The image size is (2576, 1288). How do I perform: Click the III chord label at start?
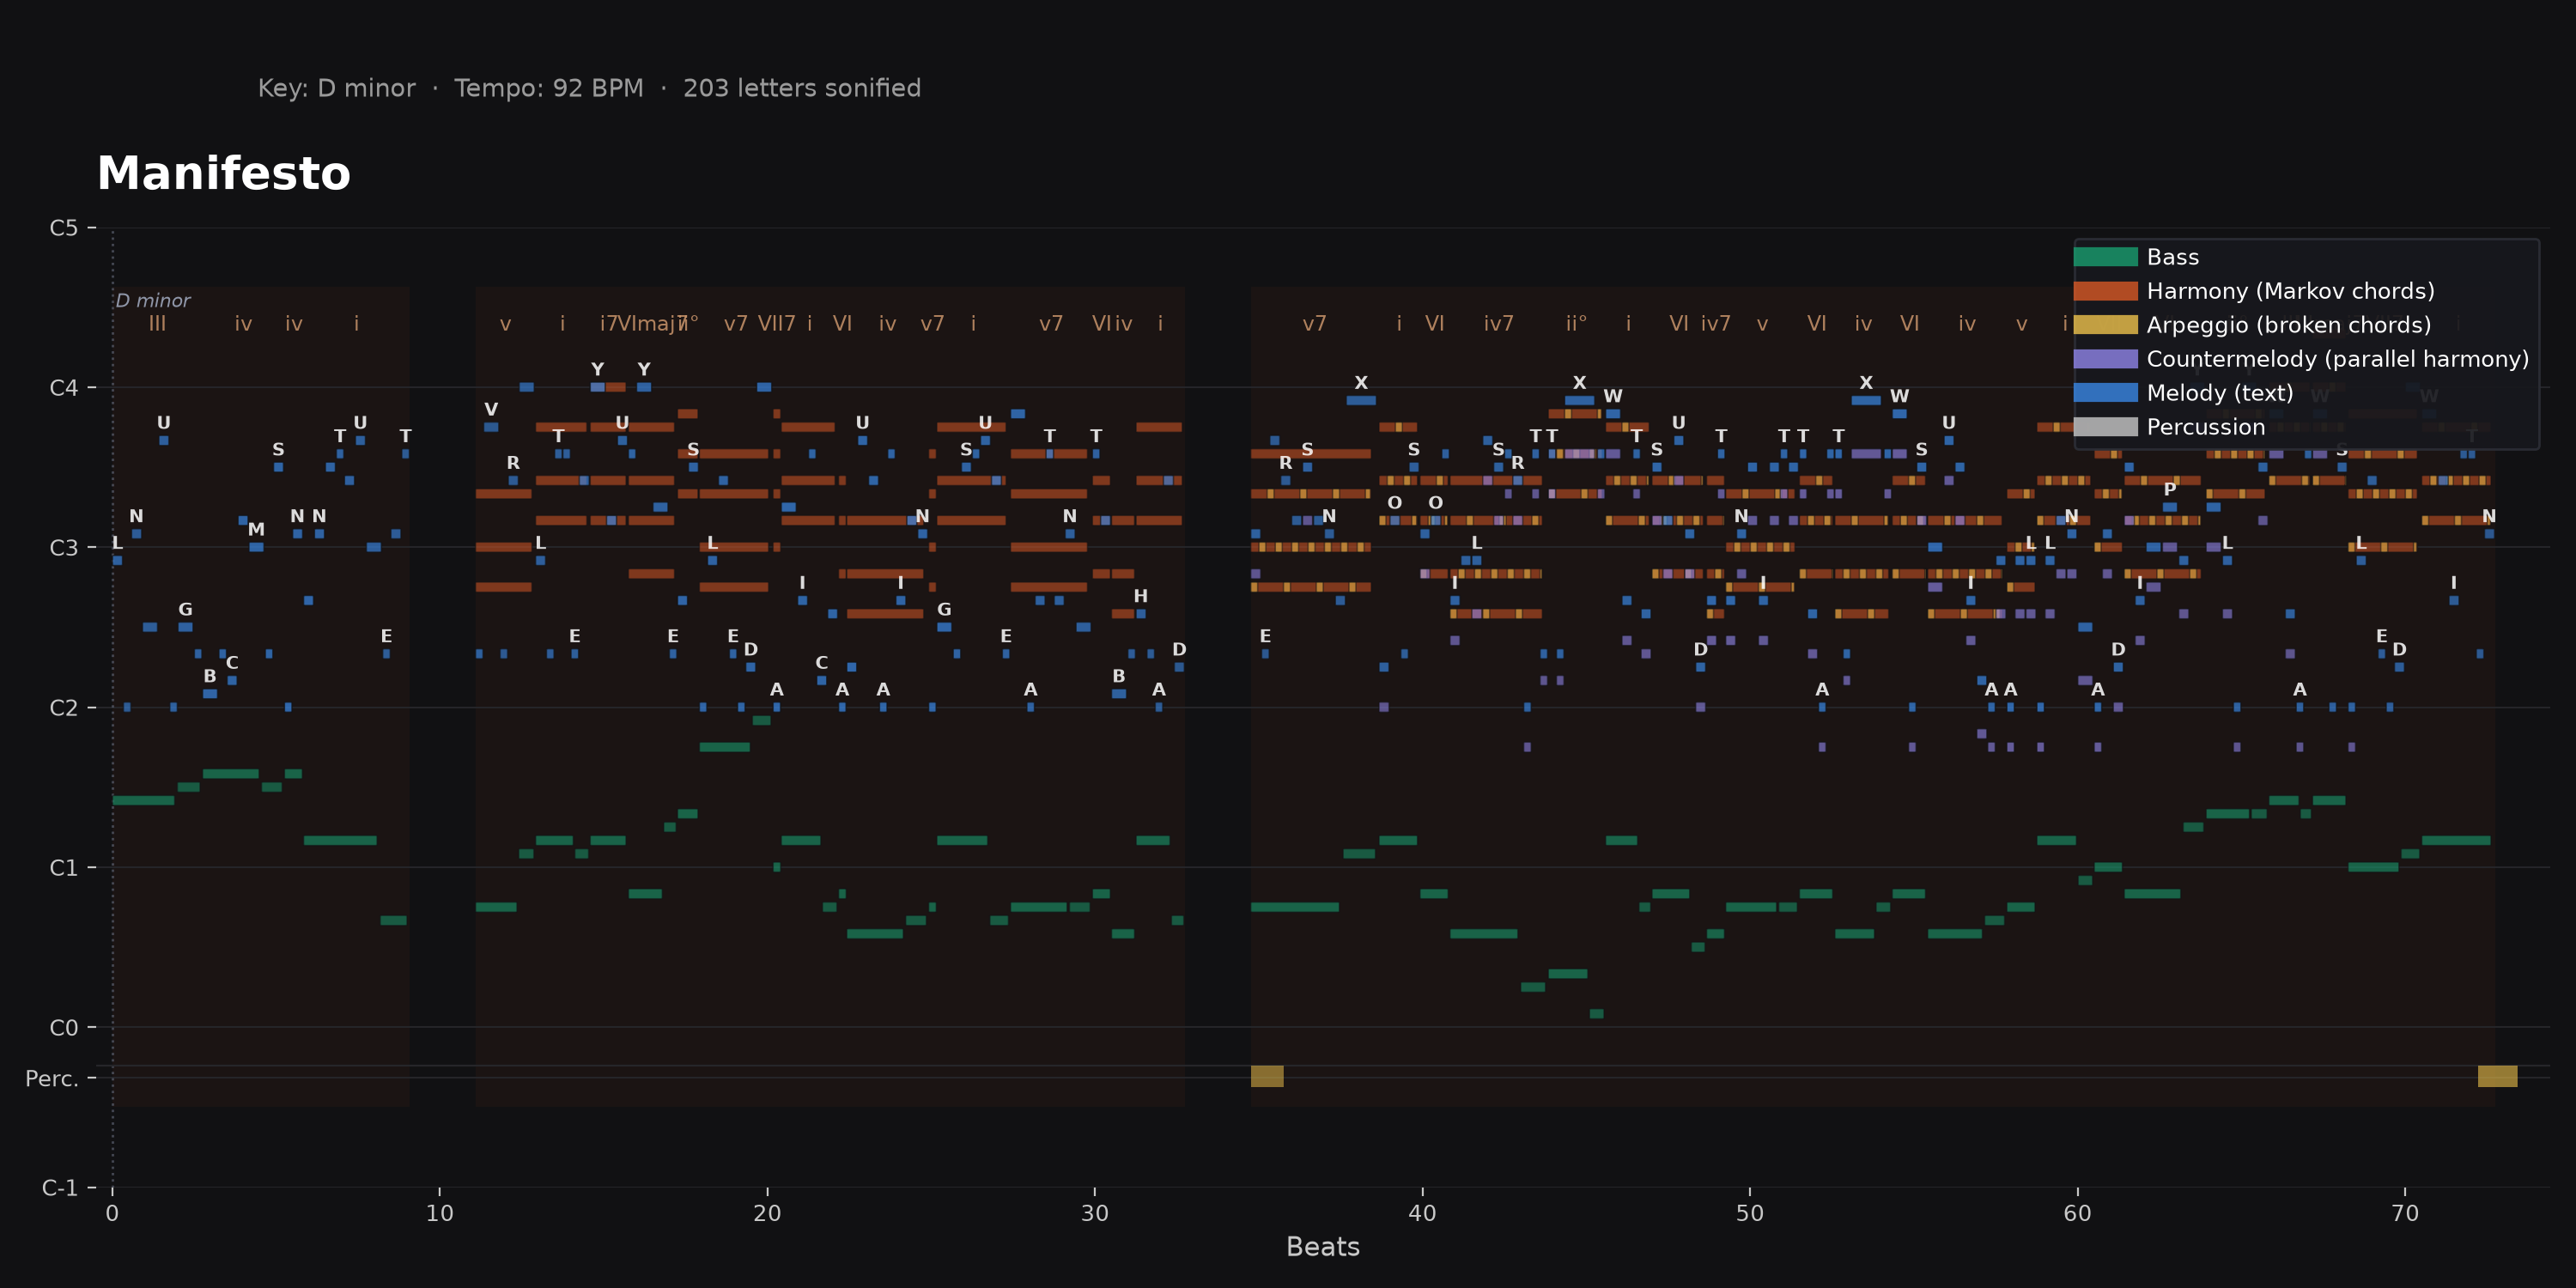(157, 324)
